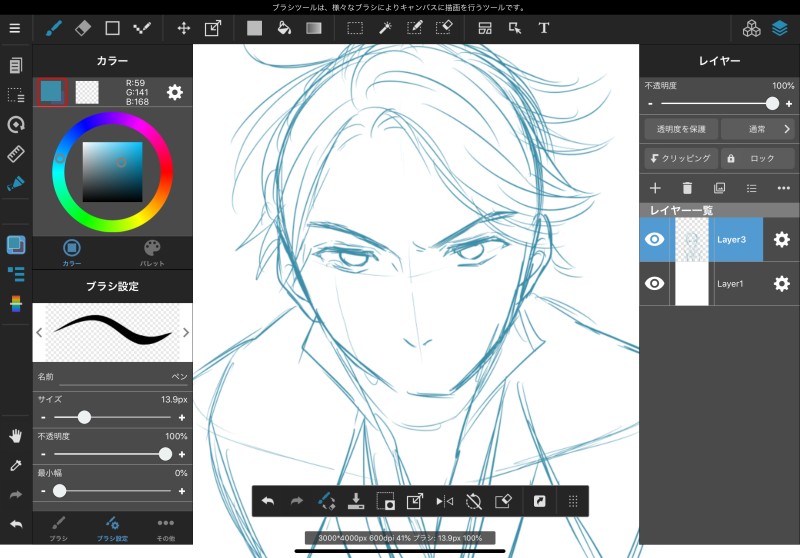The image size is (800, 558).
Task: Select the Shape rectangle tool
Action: pyautogui.click(x=112, y=28)
